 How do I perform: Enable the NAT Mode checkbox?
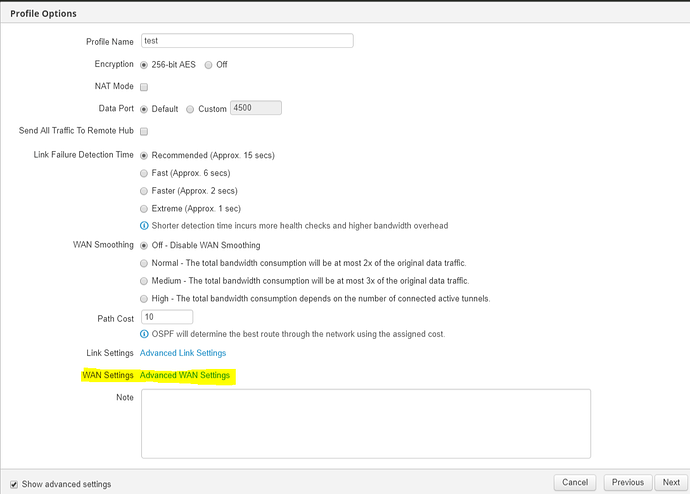[x=145, y=87]
